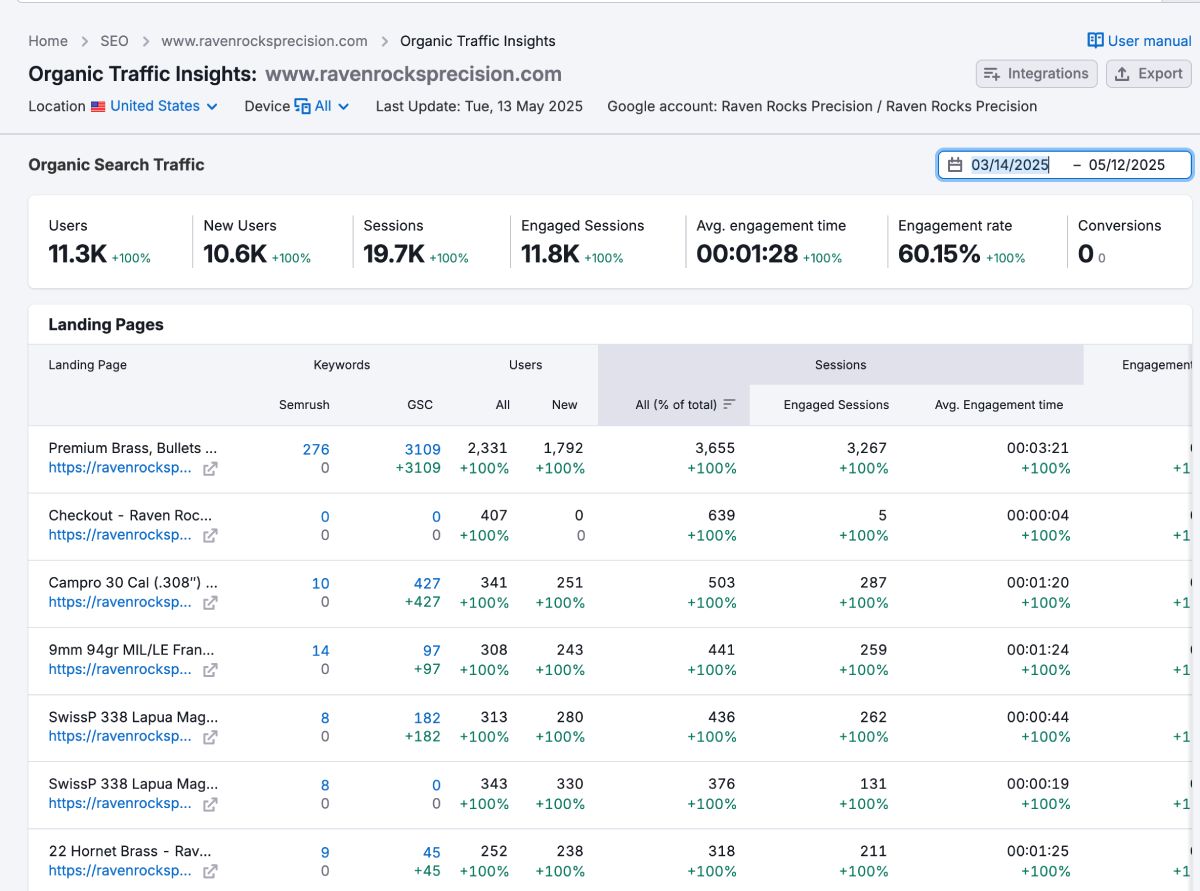This screenshot has height=891, width=1200.
Task: Open external link icon for 22 Hornet Brass row
Action: click(210, 870)
